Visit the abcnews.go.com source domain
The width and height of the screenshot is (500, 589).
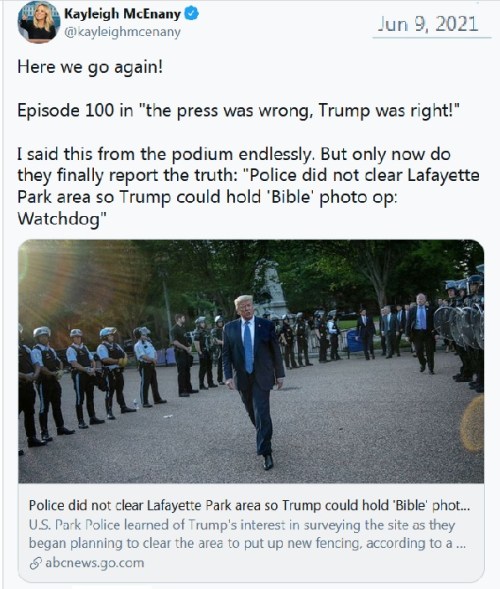94,563
